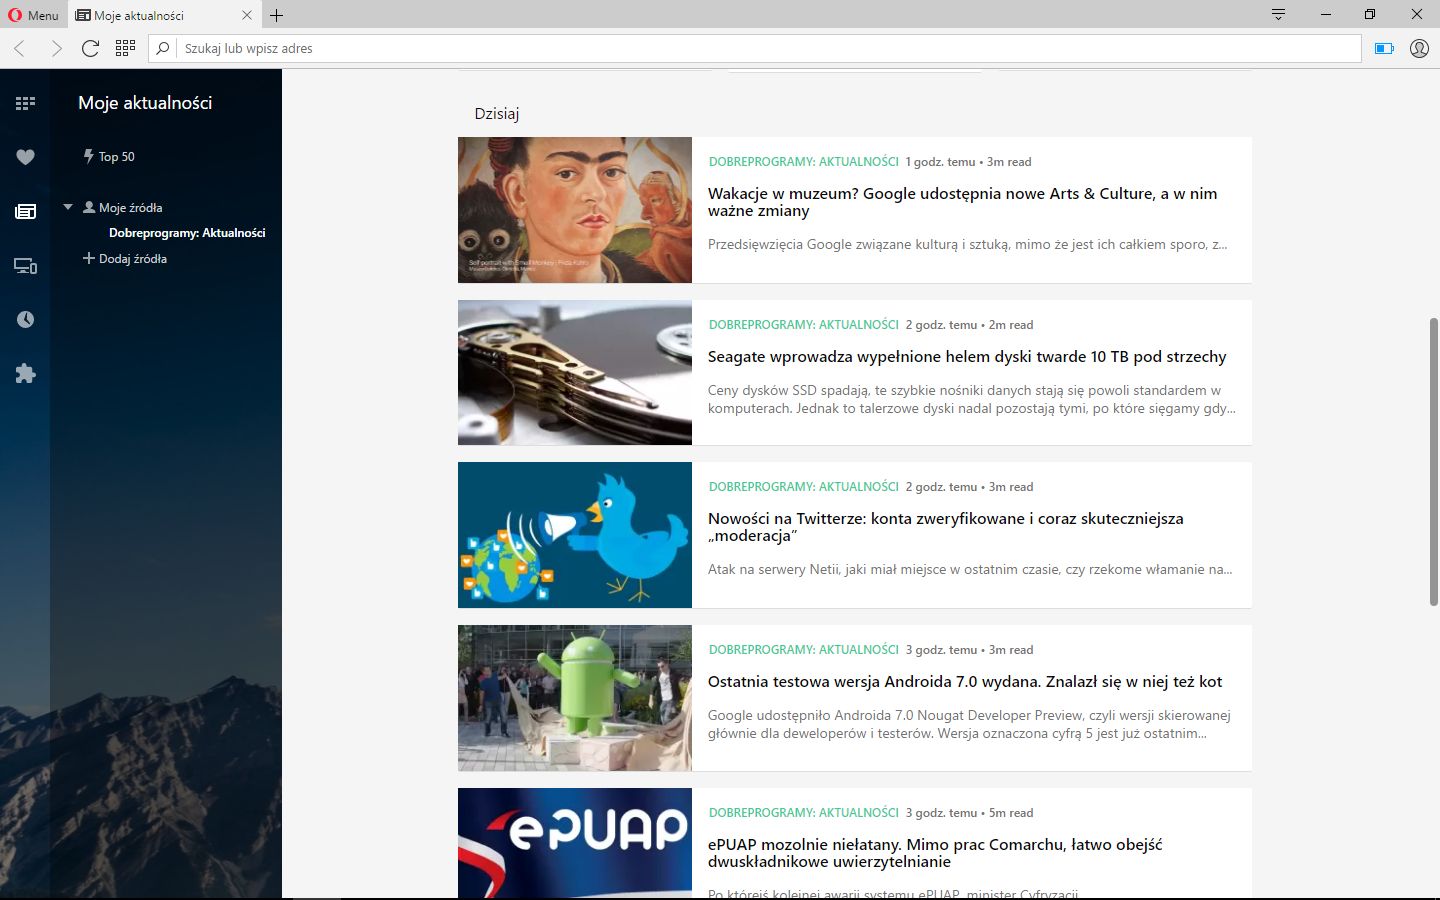Screen dimensions: 1440x900
Task: Open the Top 50 news list
Action: click(x=109, y=156)
